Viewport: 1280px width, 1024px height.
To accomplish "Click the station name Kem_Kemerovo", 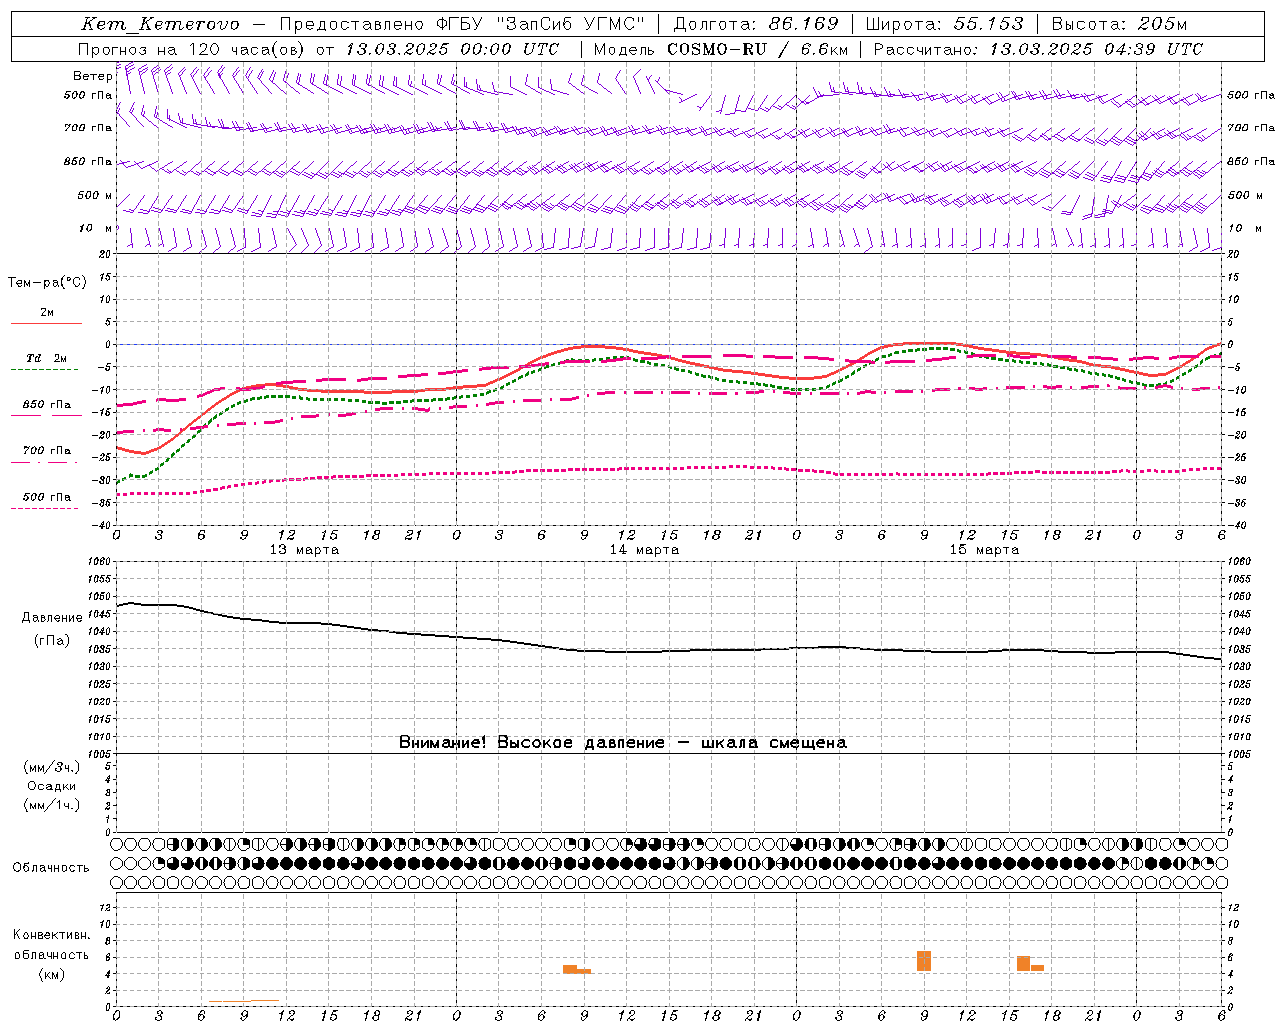I will 160,24.
